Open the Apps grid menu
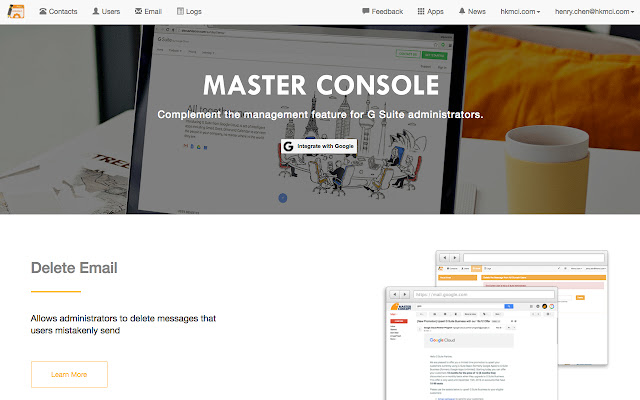 point(430,11)
